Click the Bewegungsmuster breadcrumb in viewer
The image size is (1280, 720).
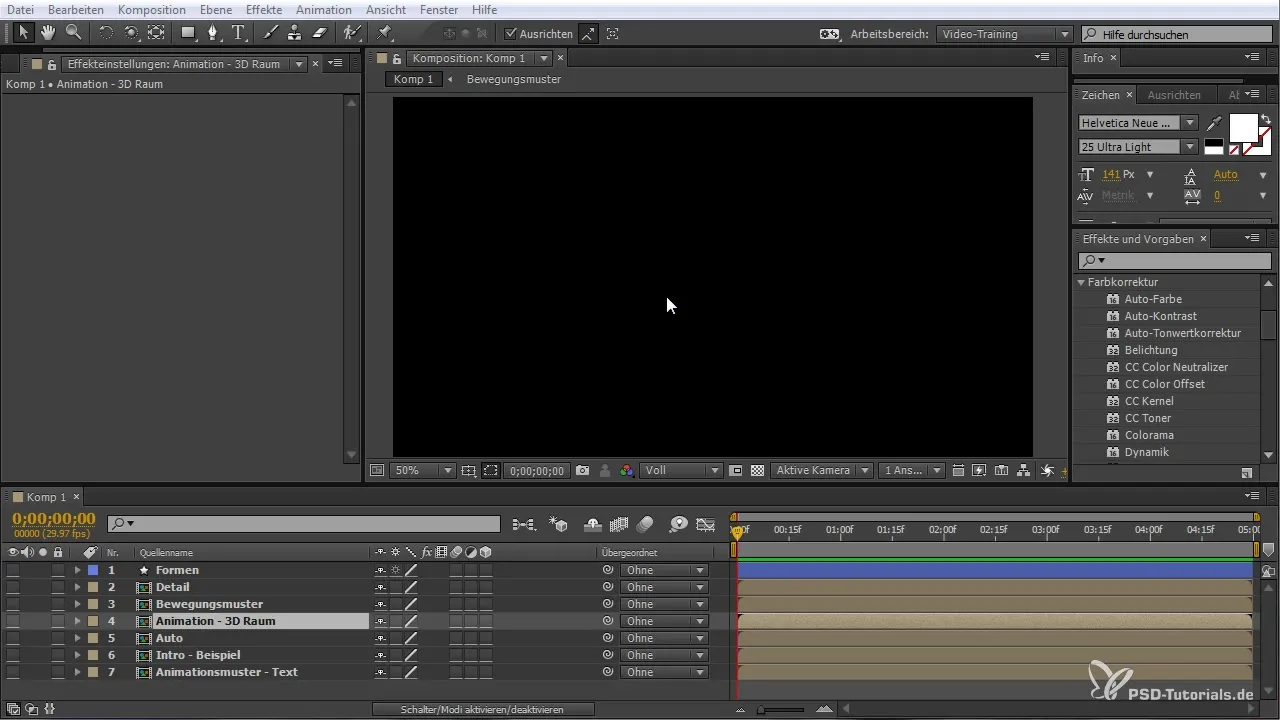(x=513, y=79)
